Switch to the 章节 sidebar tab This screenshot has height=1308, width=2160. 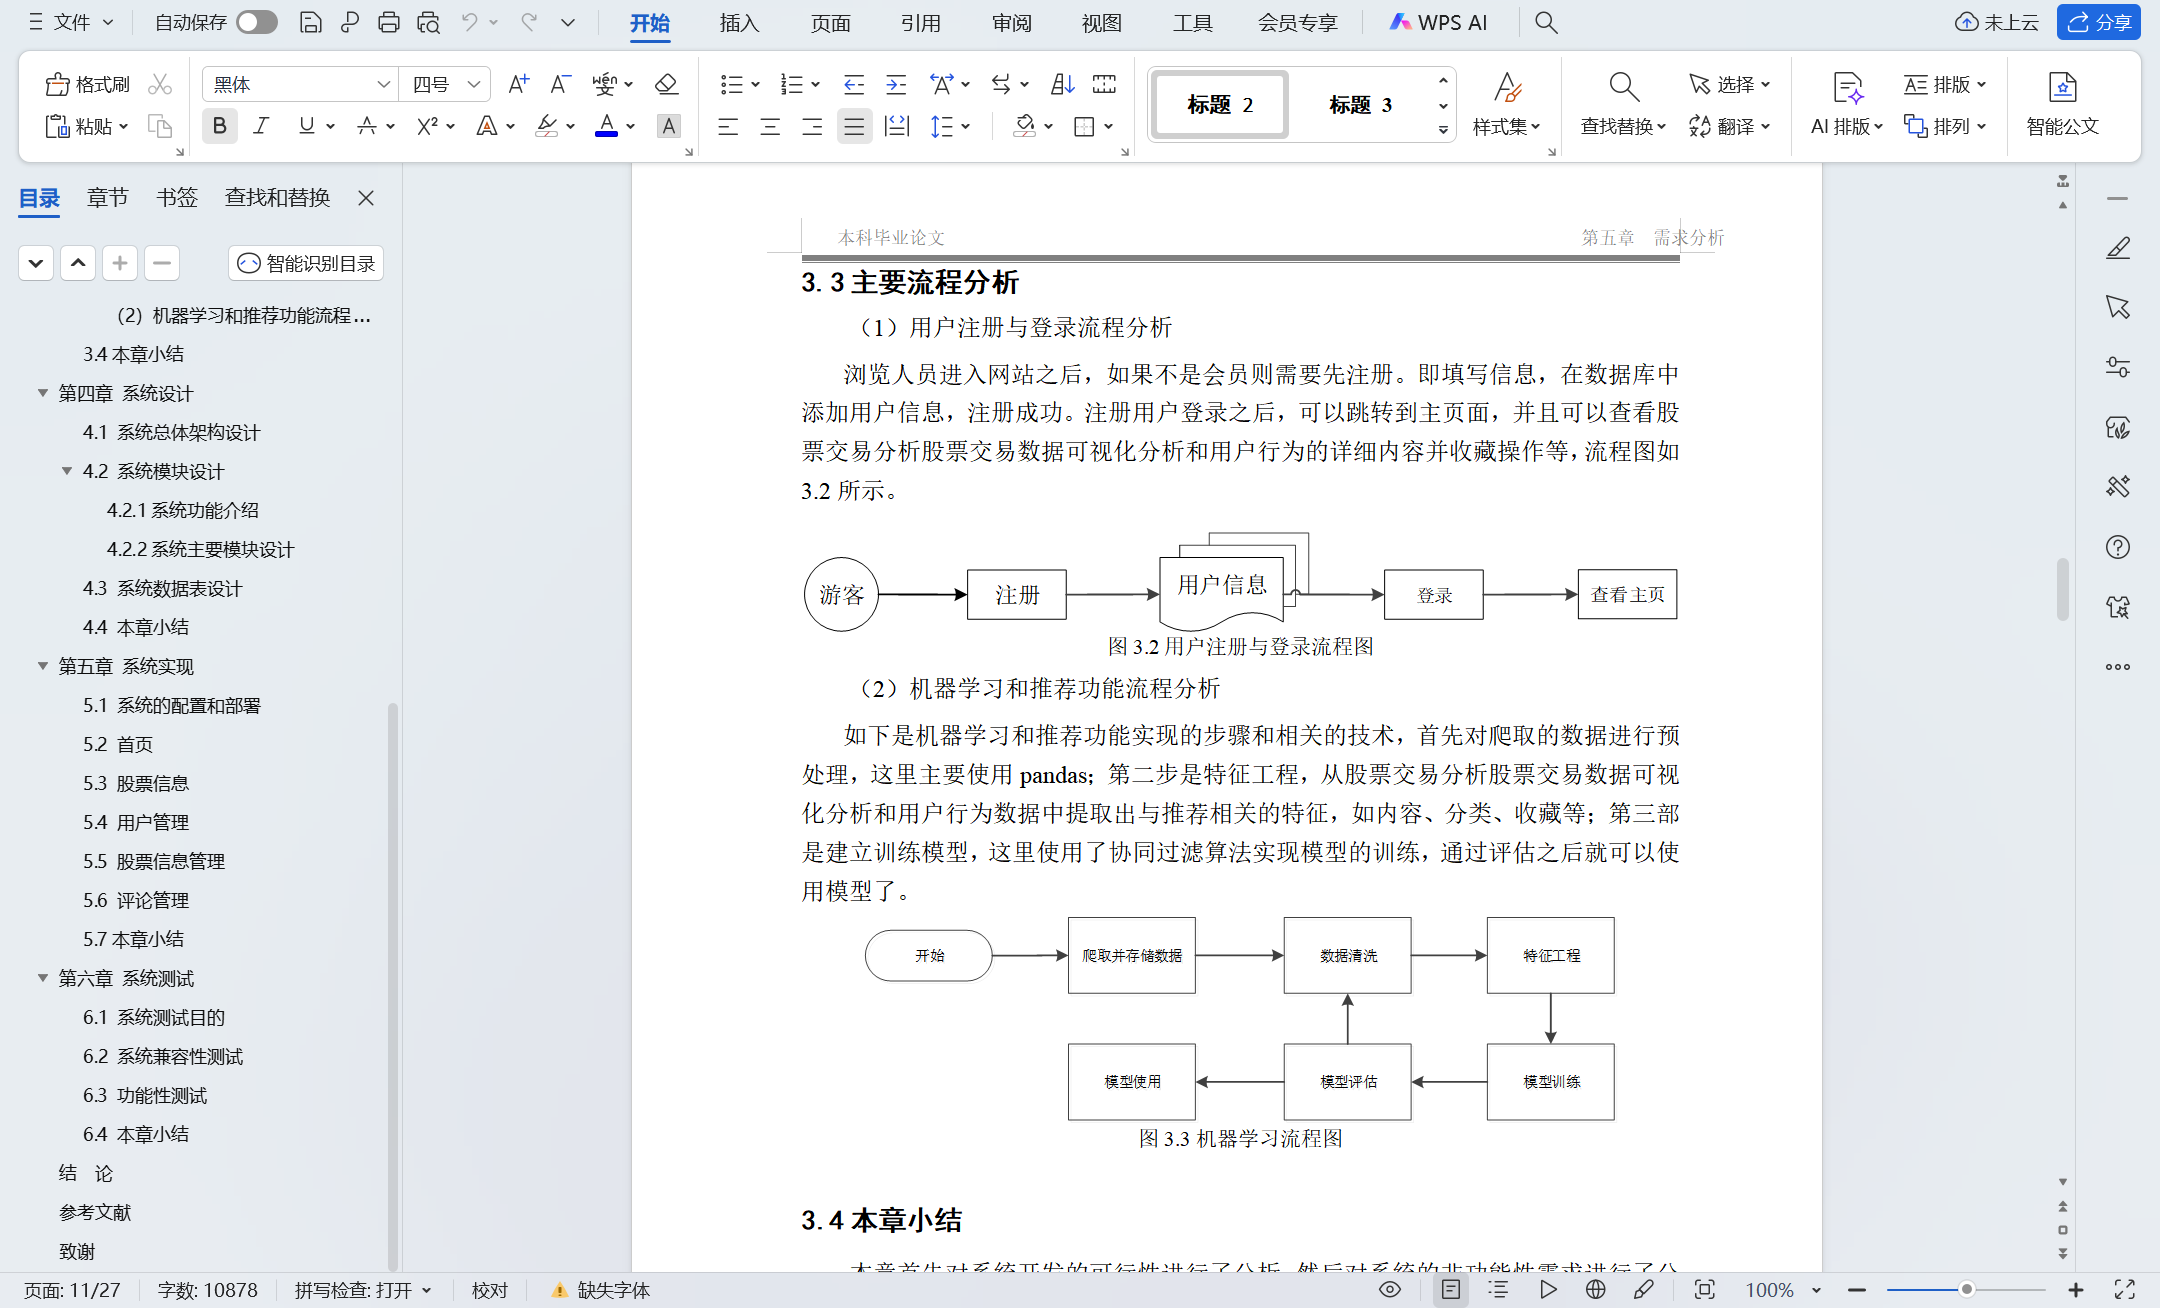[x=107, y=197]
